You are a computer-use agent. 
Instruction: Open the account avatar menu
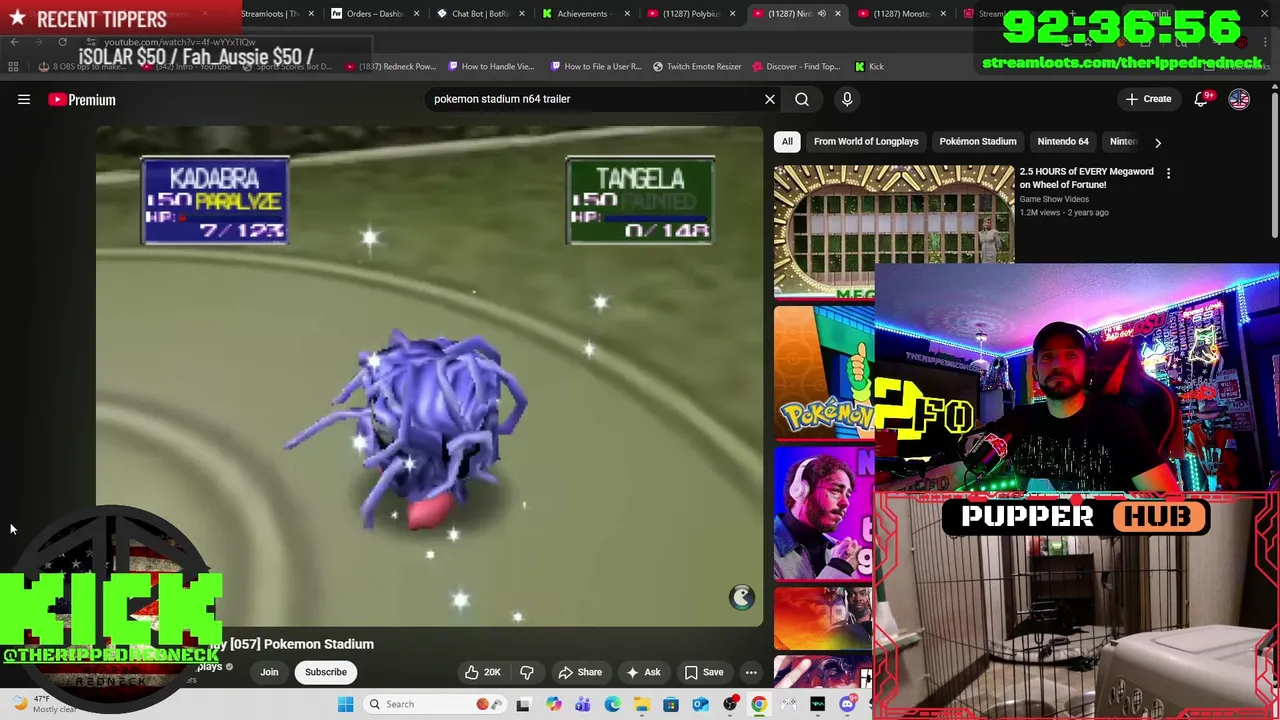(x=1239, y=99)
